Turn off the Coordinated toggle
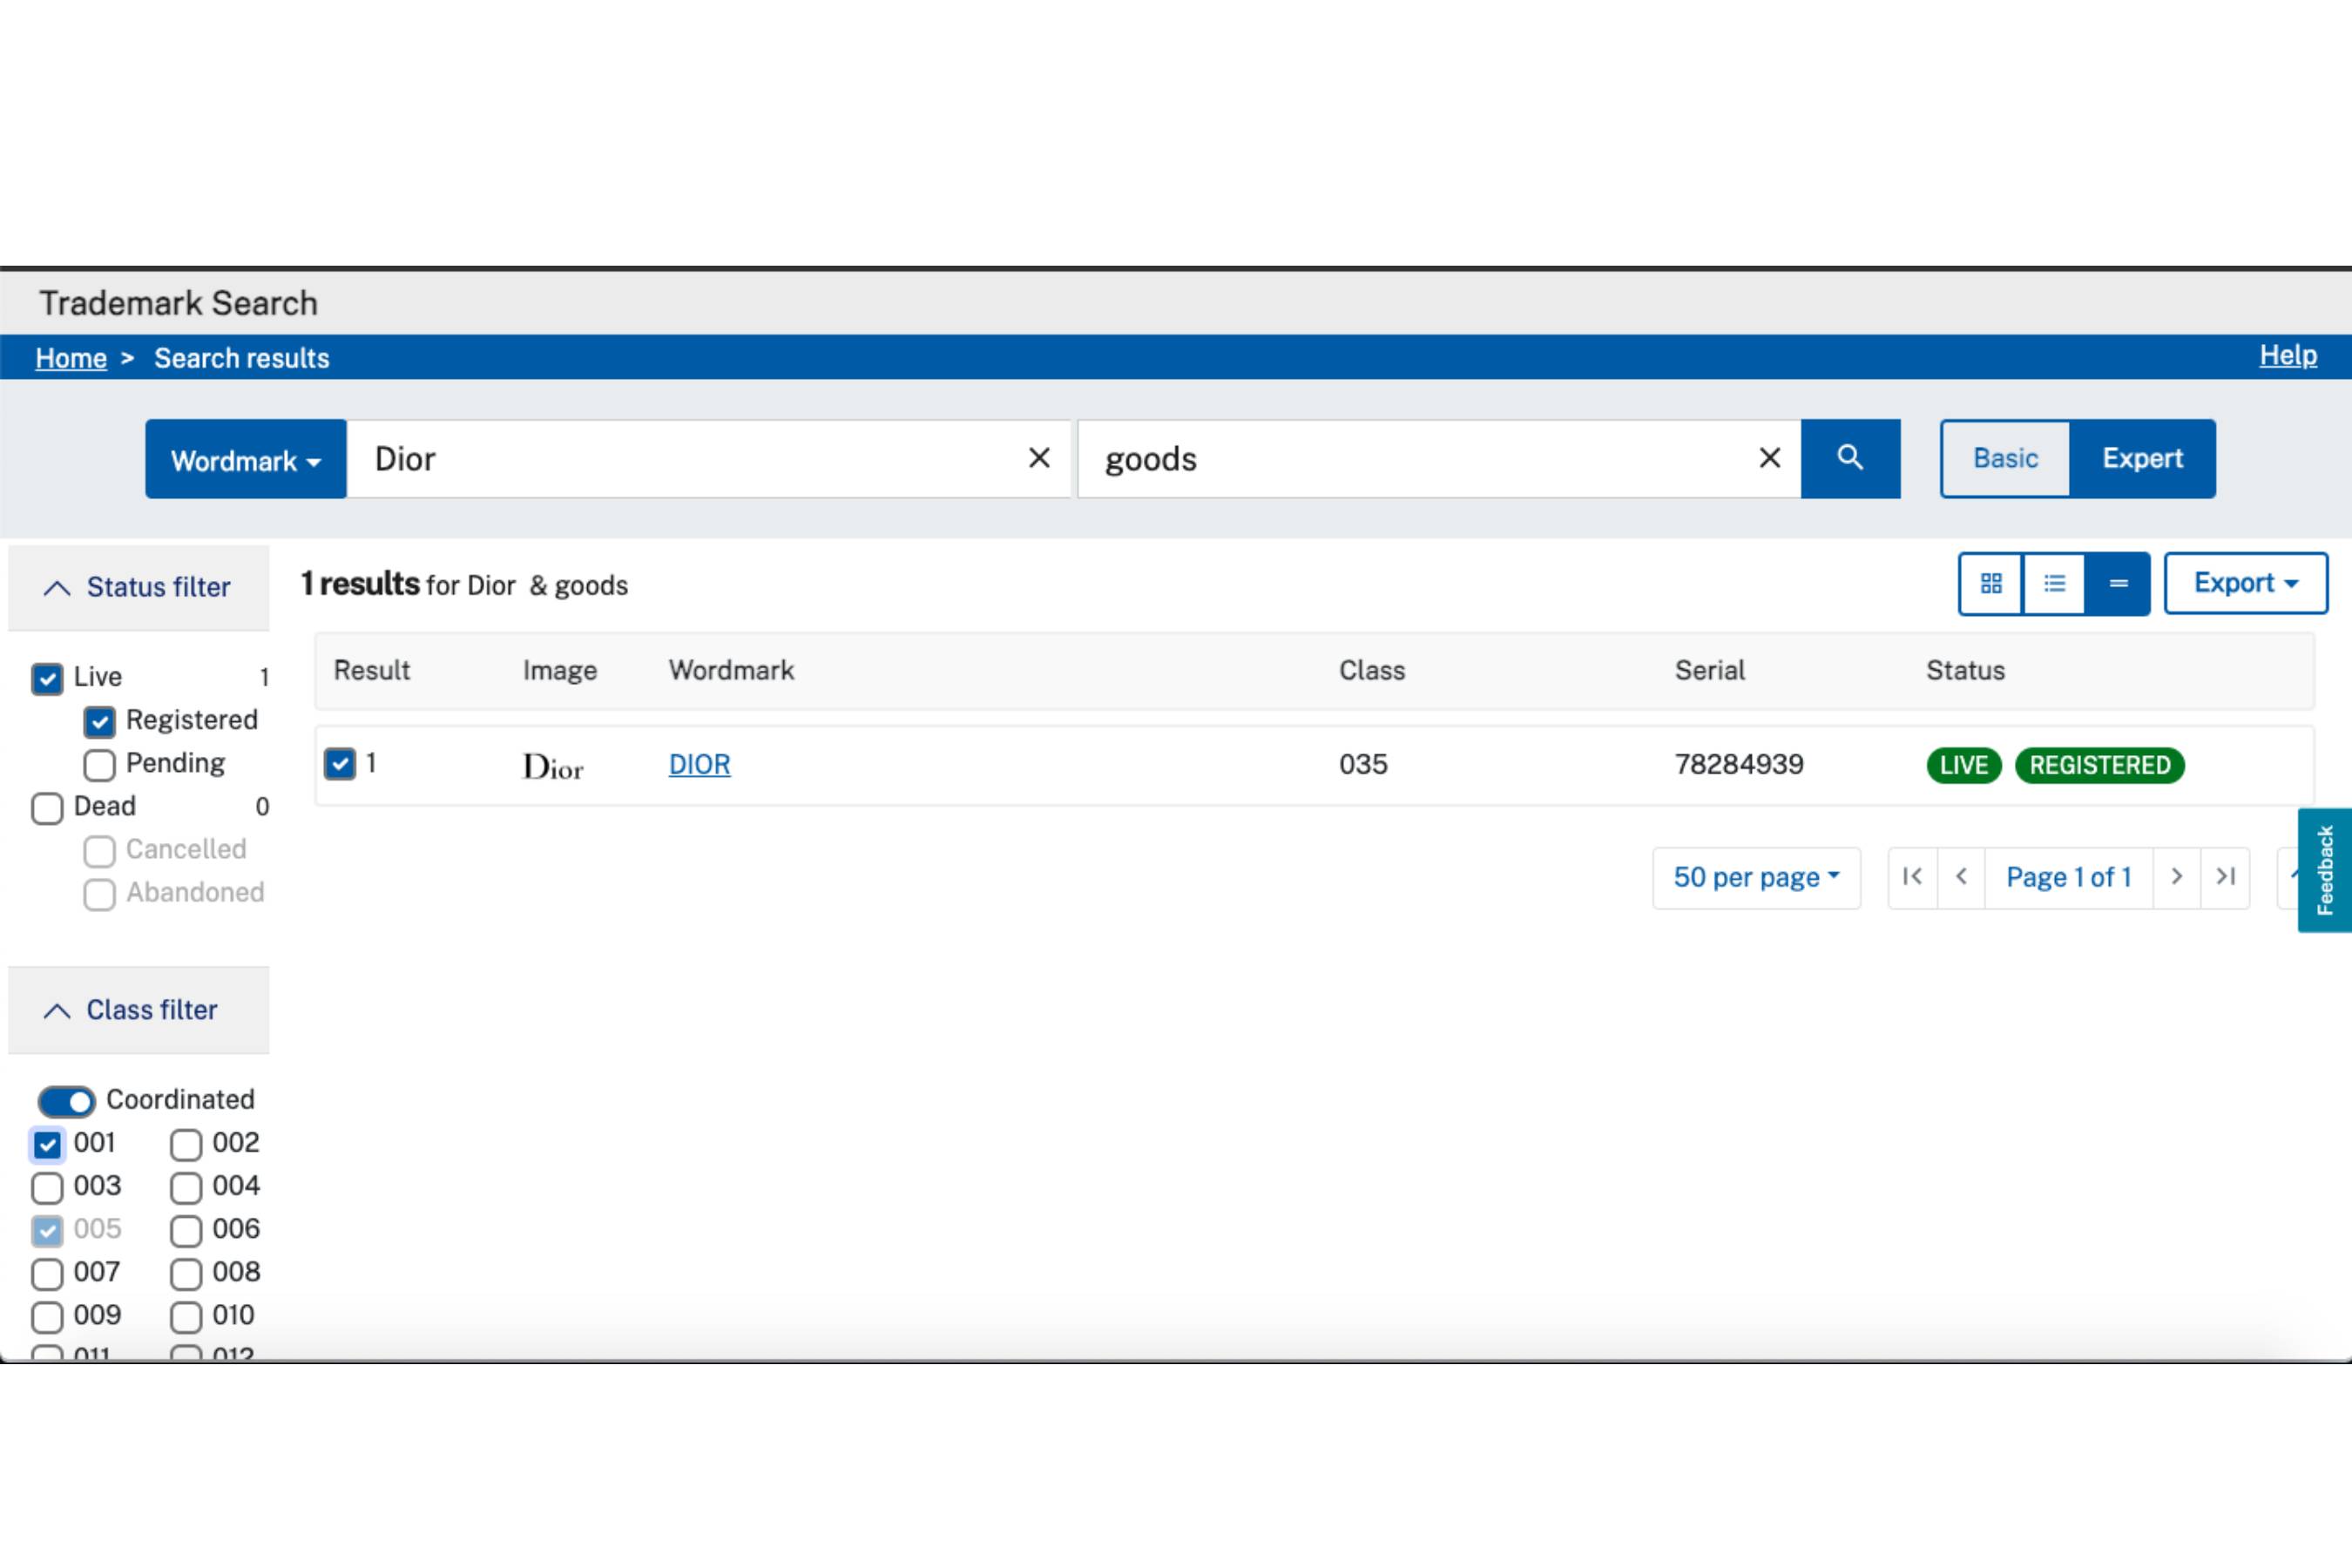Screen dimensions: 2352x1568 point(67,1101)
